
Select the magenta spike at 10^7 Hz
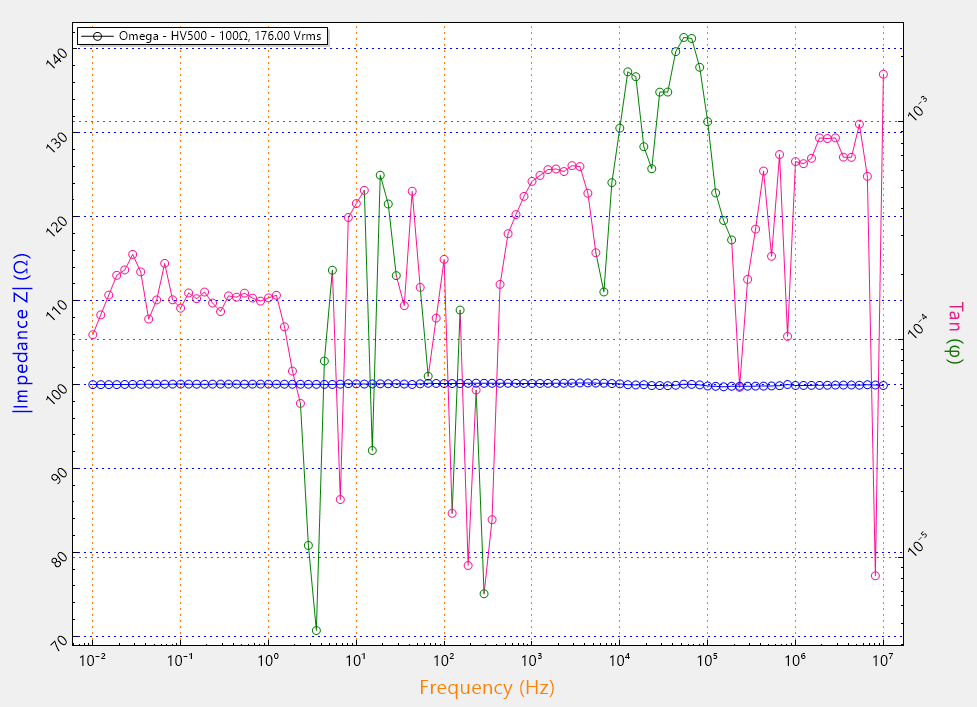point(883,73)
